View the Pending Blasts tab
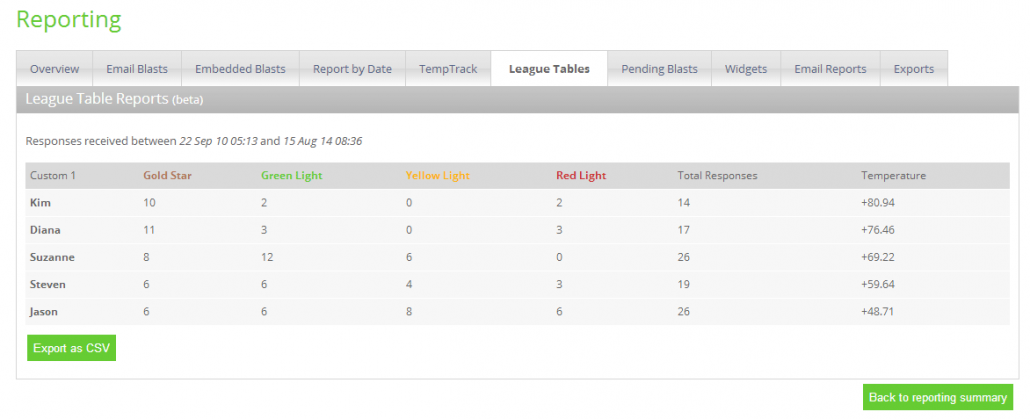The height and width of the screenshot is (419, 1030). [659, 69]
